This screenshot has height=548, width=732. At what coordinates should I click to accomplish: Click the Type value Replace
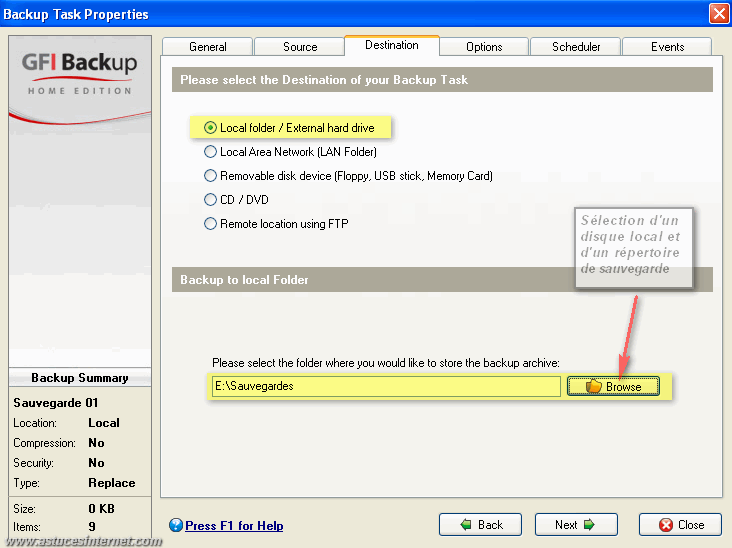pyautogui.click(x=112, y=483)
